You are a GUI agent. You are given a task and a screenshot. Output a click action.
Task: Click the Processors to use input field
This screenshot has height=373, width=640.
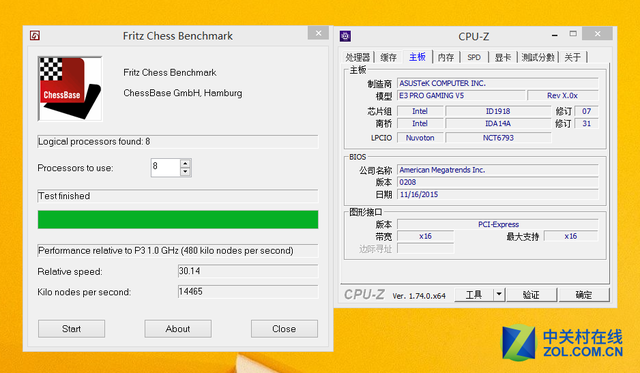pyautogui.click(x=165, y=167)
